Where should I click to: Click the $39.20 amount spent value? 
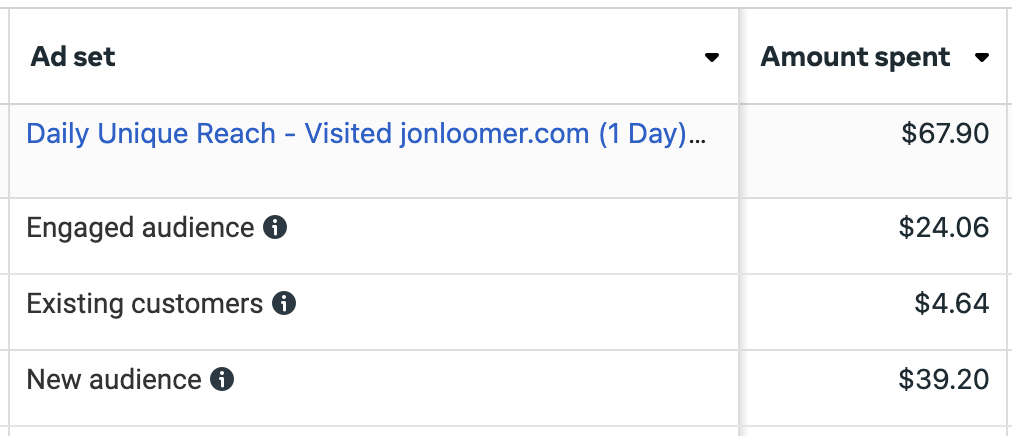click(944, 379)
